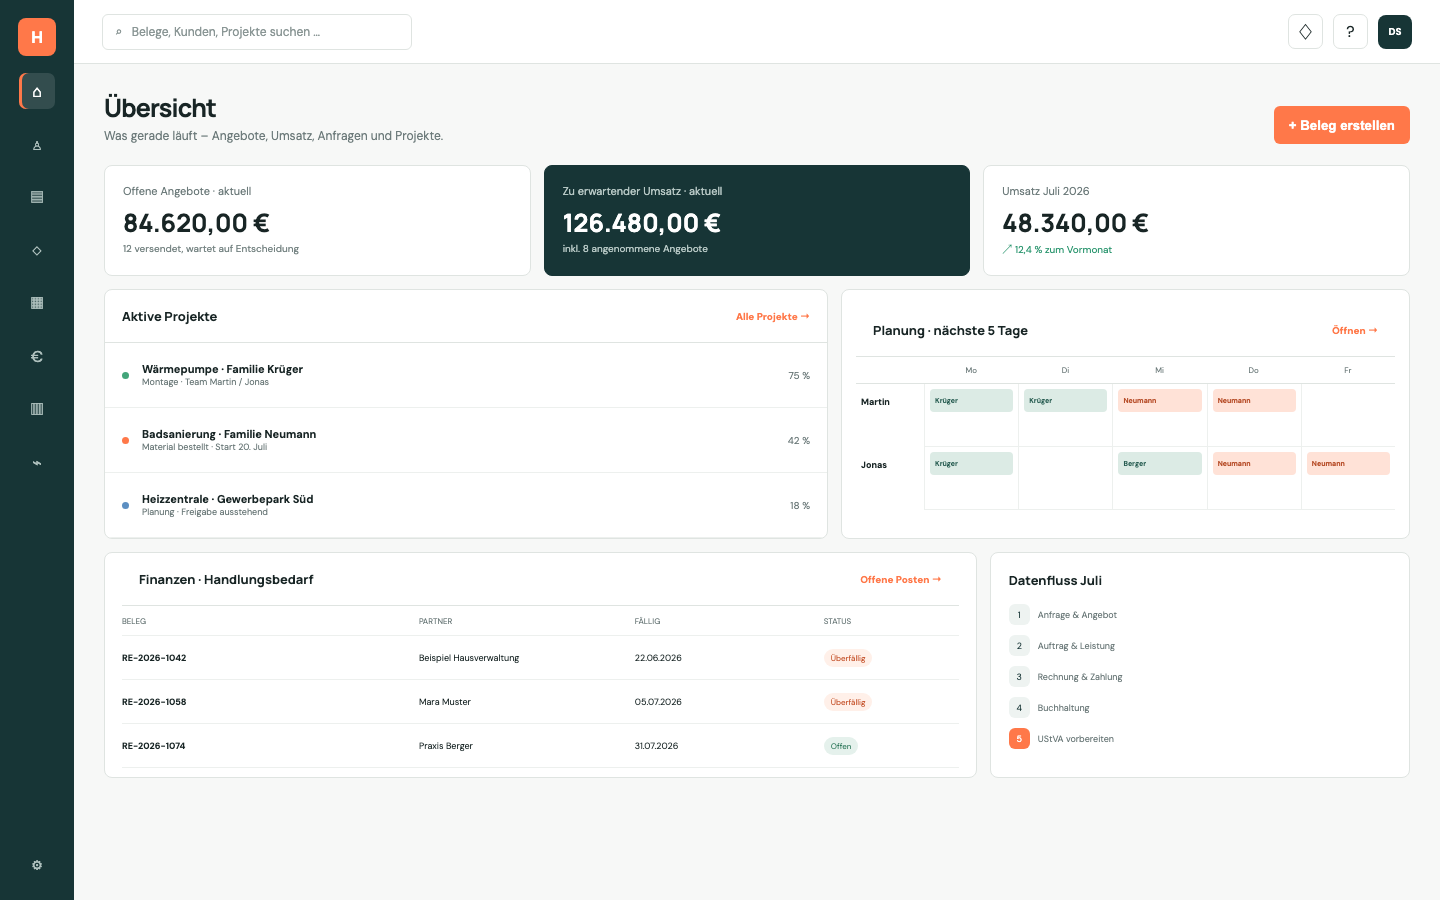Click partner Beispiel Hausverwaltung
Screen dimensions: 1440x900
click(x=469, y=658)
